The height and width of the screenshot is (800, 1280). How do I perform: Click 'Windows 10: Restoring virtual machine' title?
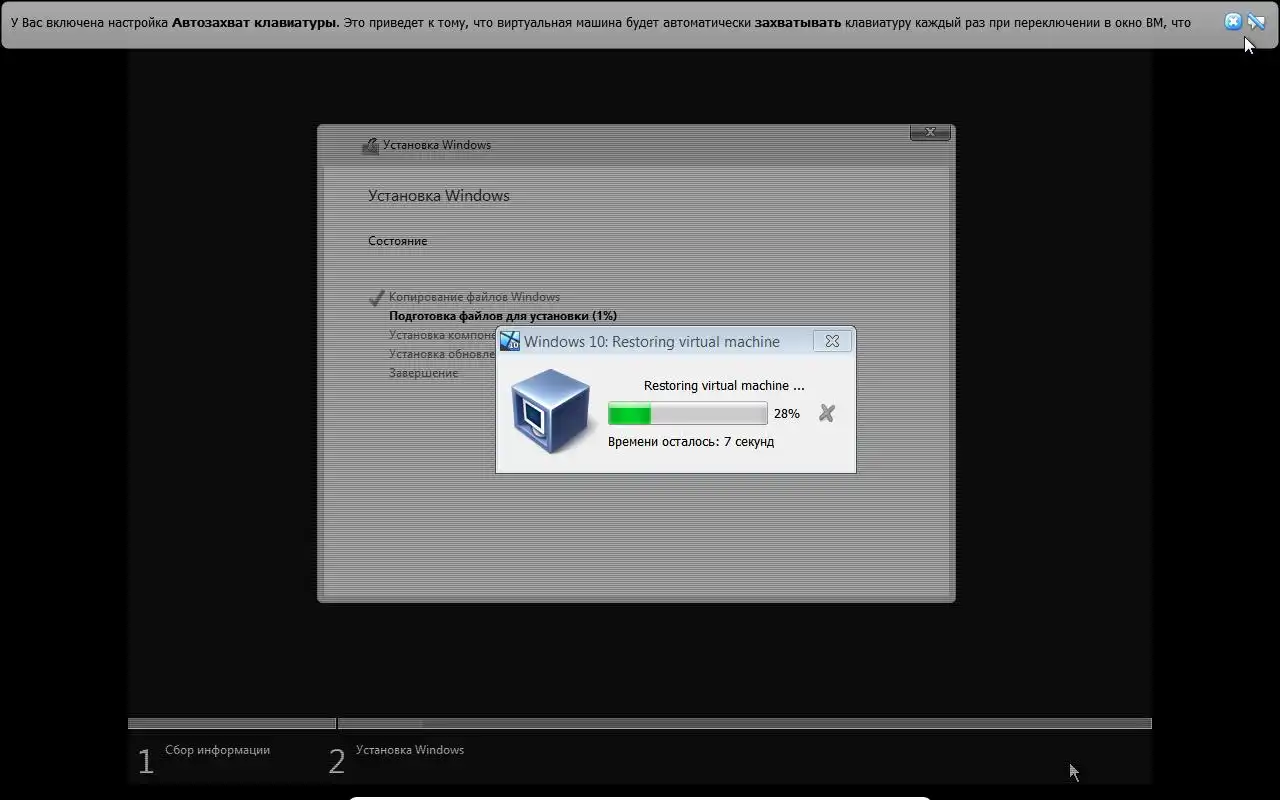click(x=652, y=341)
